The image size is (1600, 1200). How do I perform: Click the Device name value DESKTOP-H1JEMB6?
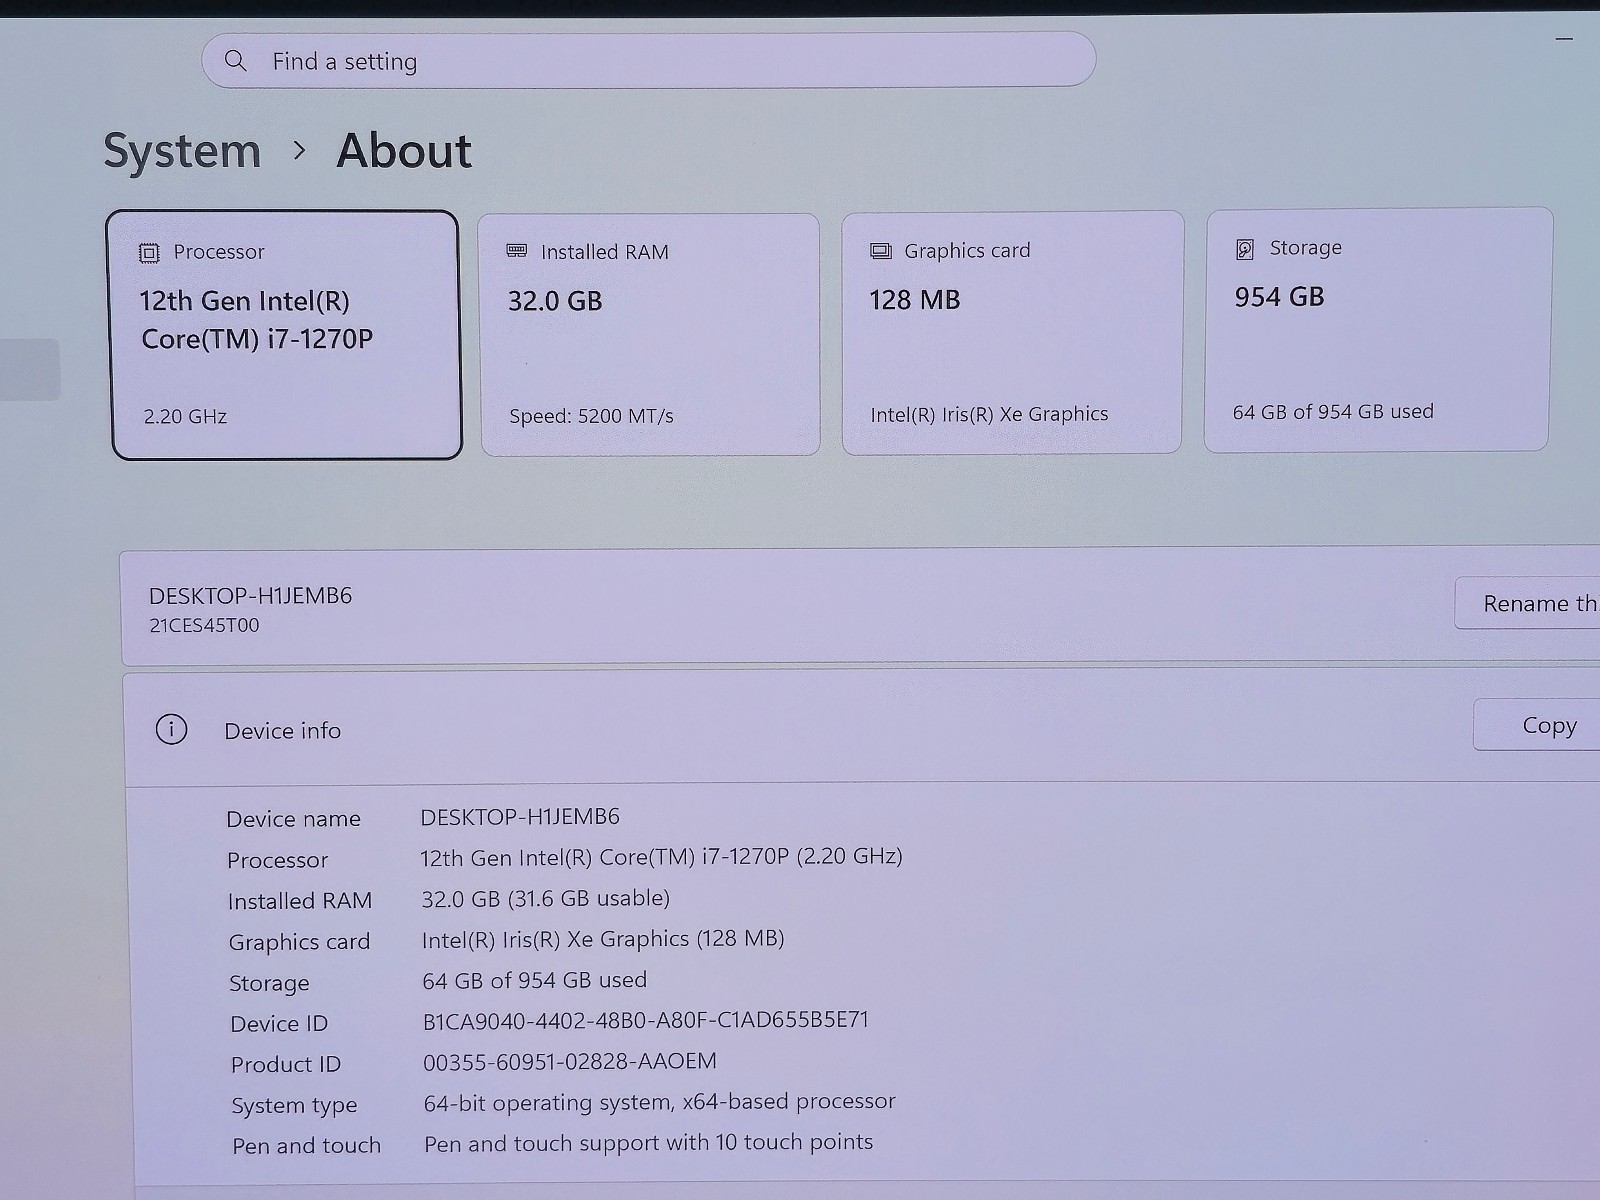click(x=520, y=817)
